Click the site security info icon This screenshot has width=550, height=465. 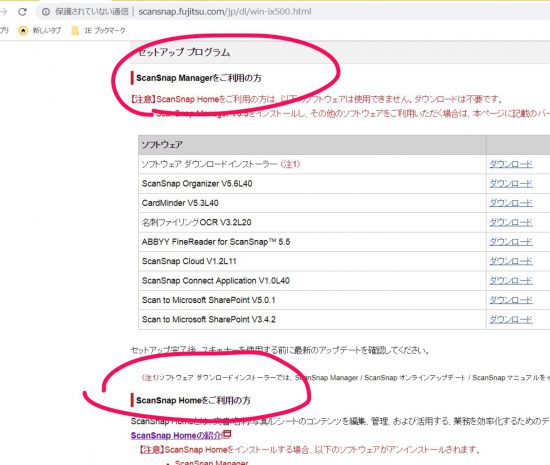tap(46, 12)
